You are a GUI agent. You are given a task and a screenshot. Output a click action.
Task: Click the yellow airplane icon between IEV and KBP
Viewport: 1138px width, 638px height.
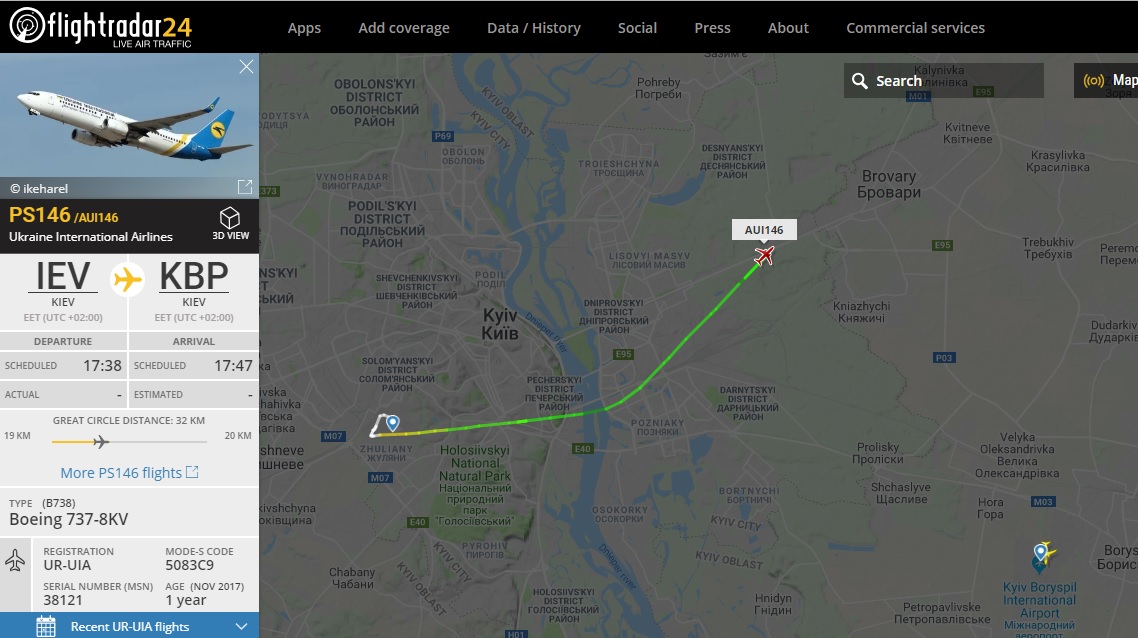(128, 279)
